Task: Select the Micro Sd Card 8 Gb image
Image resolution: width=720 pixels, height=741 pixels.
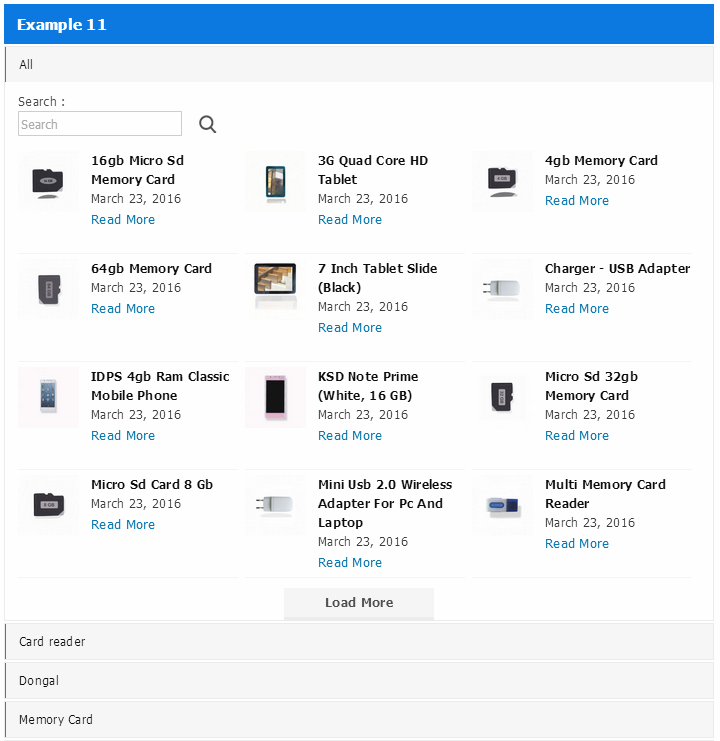Action: coord(48,505)
